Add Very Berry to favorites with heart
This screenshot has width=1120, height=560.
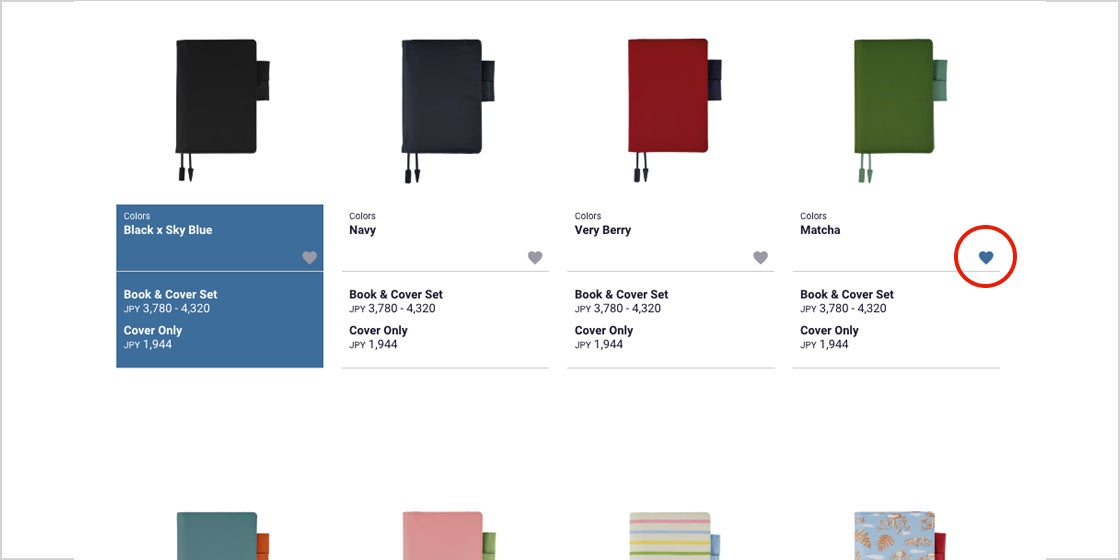(761, 258)
